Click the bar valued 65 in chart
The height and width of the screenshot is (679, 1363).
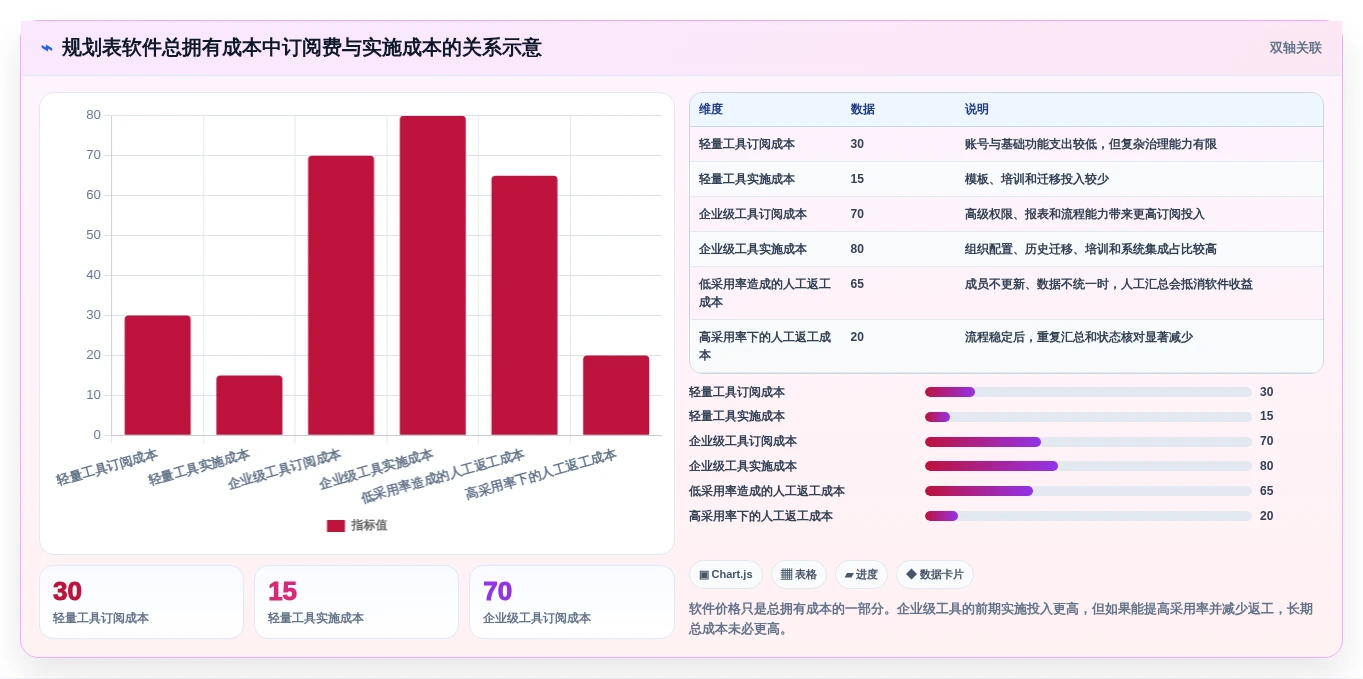point(524,305)
